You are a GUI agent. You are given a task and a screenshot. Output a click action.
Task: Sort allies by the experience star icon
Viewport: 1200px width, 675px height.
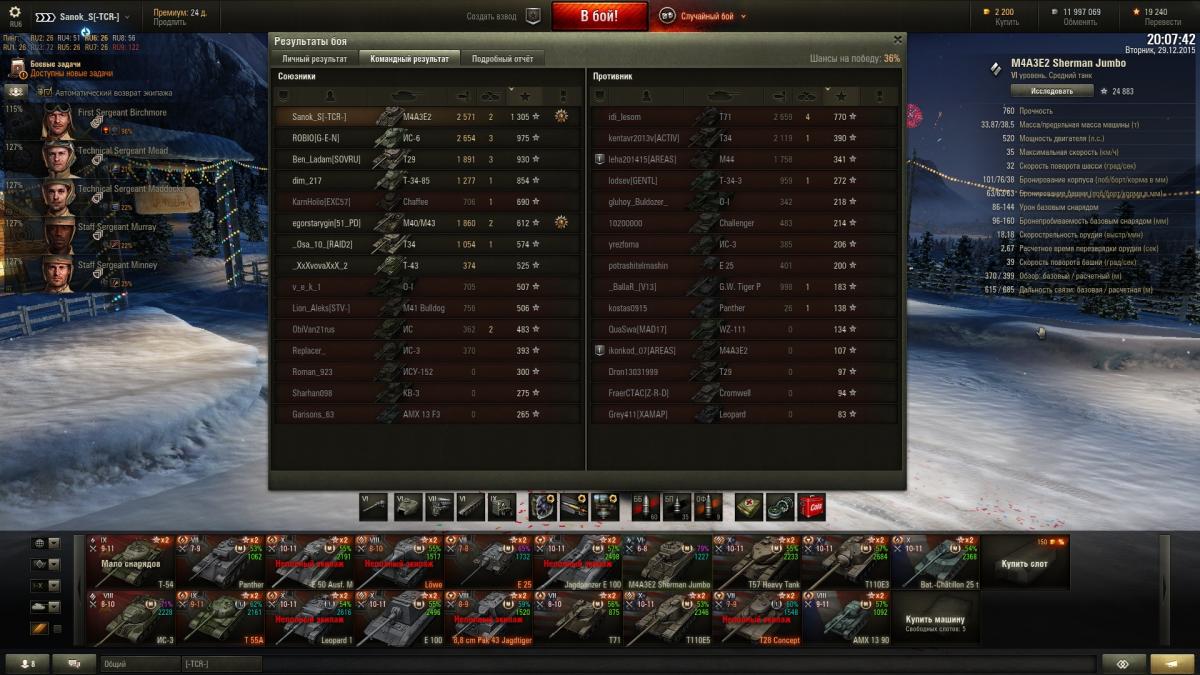tap(526, 96)
